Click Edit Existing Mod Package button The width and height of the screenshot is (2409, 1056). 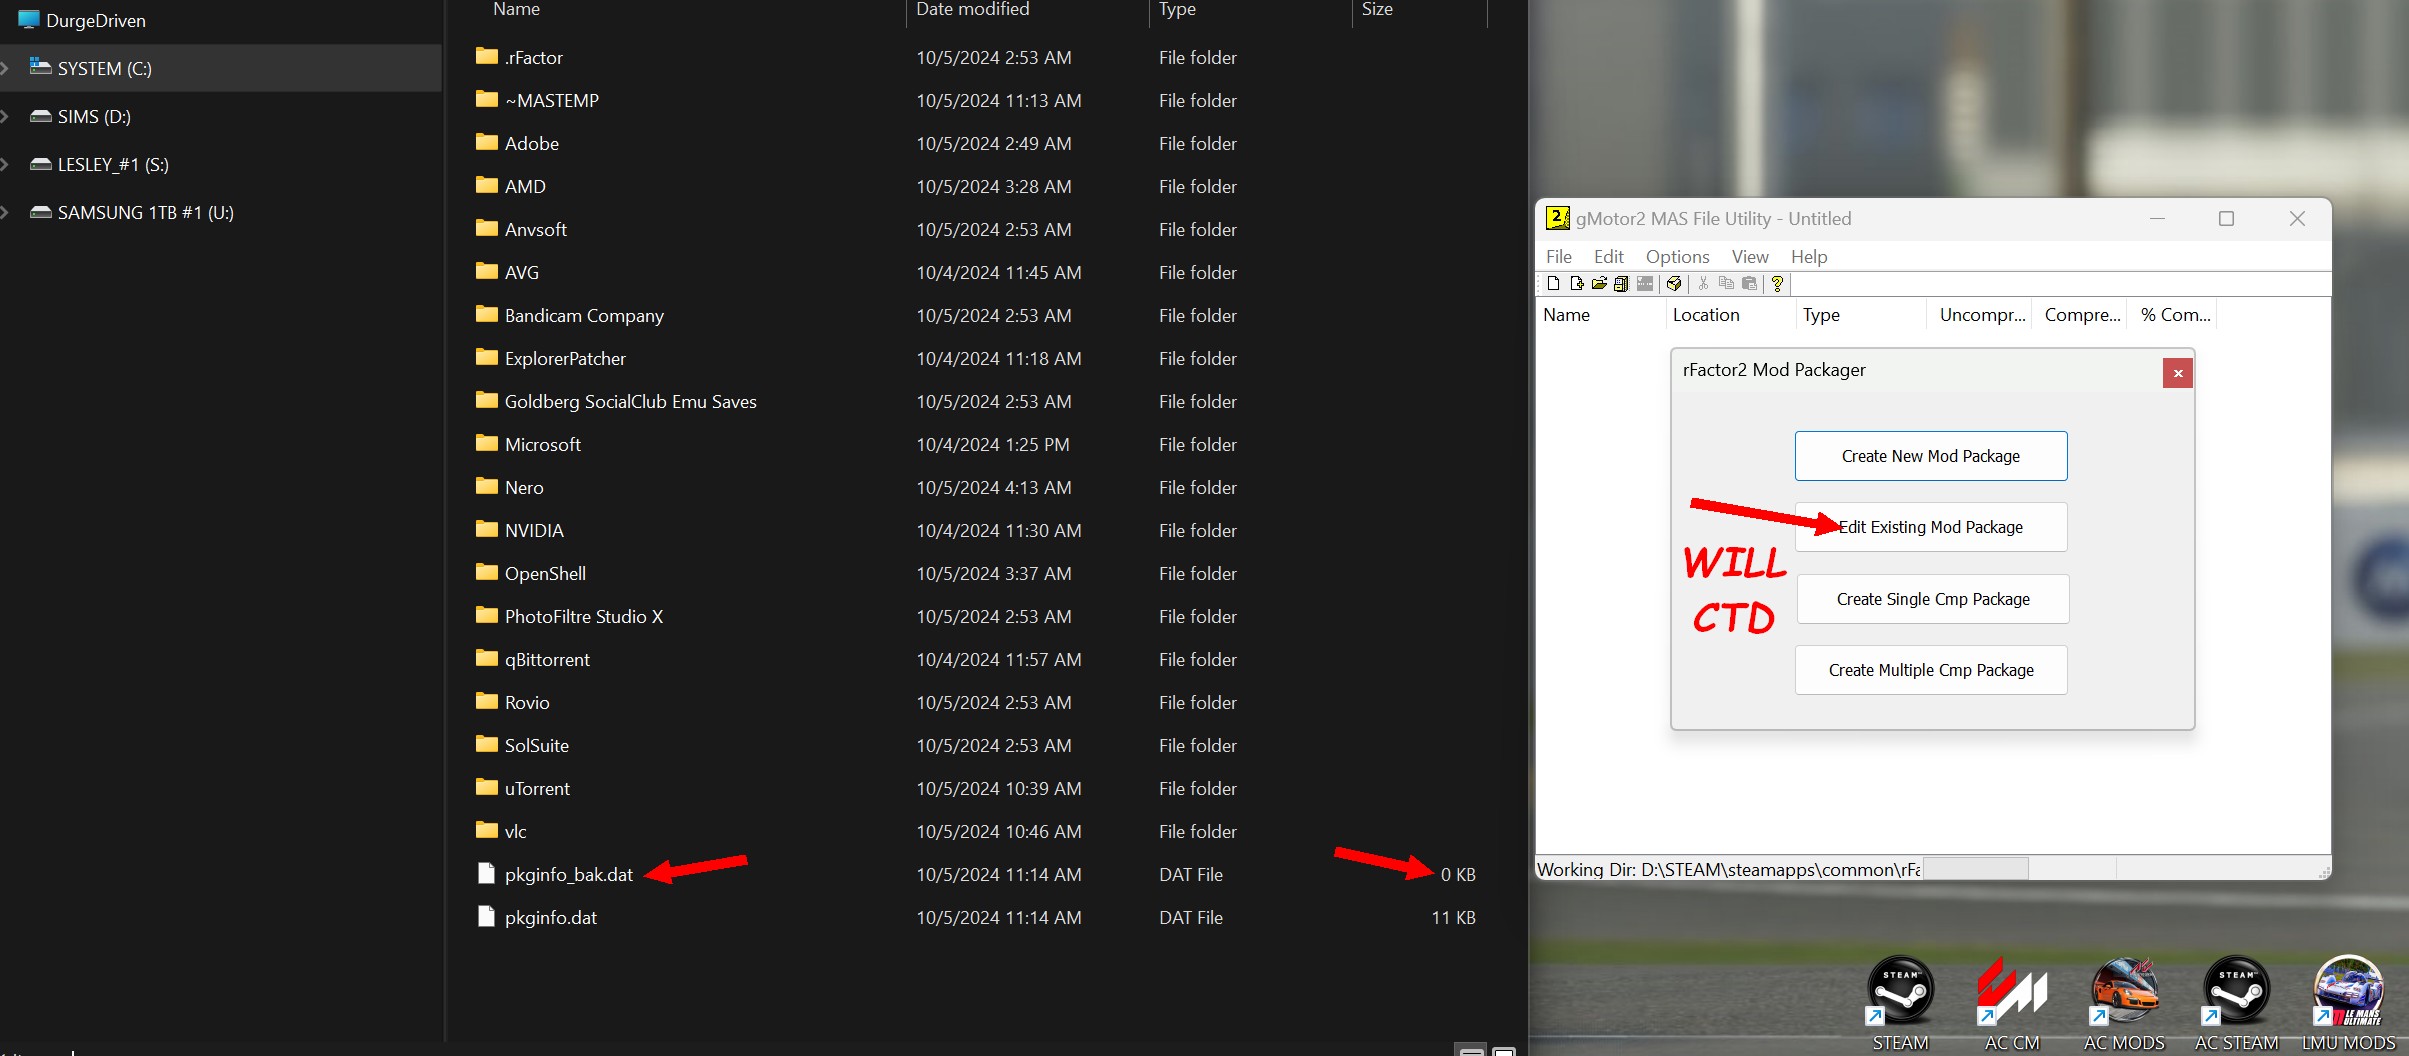pyautogui.click(x=1931, y=527)
